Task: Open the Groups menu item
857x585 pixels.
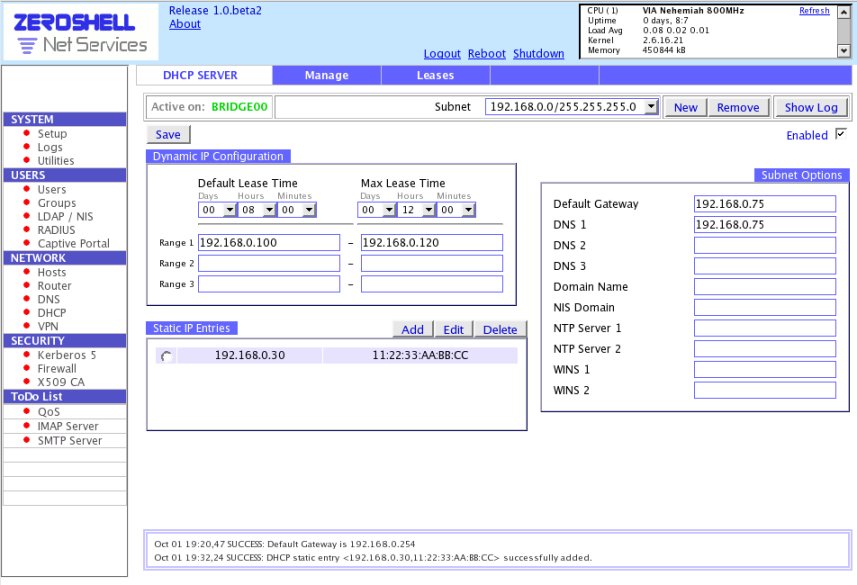Action: coord(57,203)
